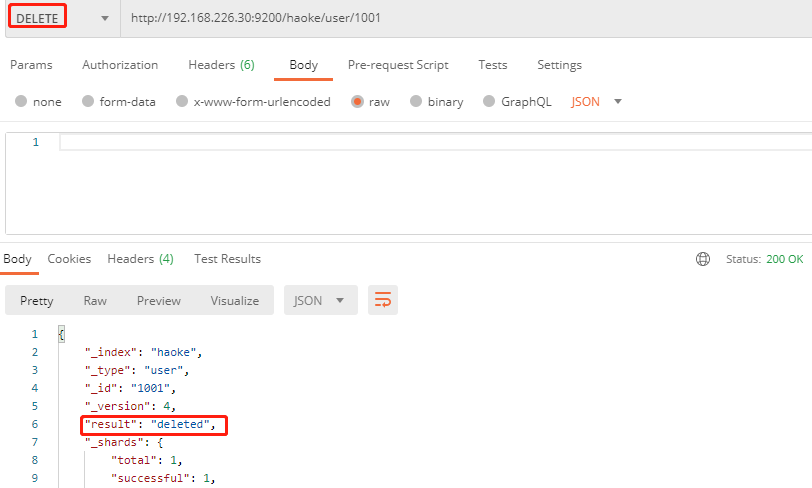
Task: Open the response Headers (4) tab
Action: pyautogui.click(x=140, y=259)
